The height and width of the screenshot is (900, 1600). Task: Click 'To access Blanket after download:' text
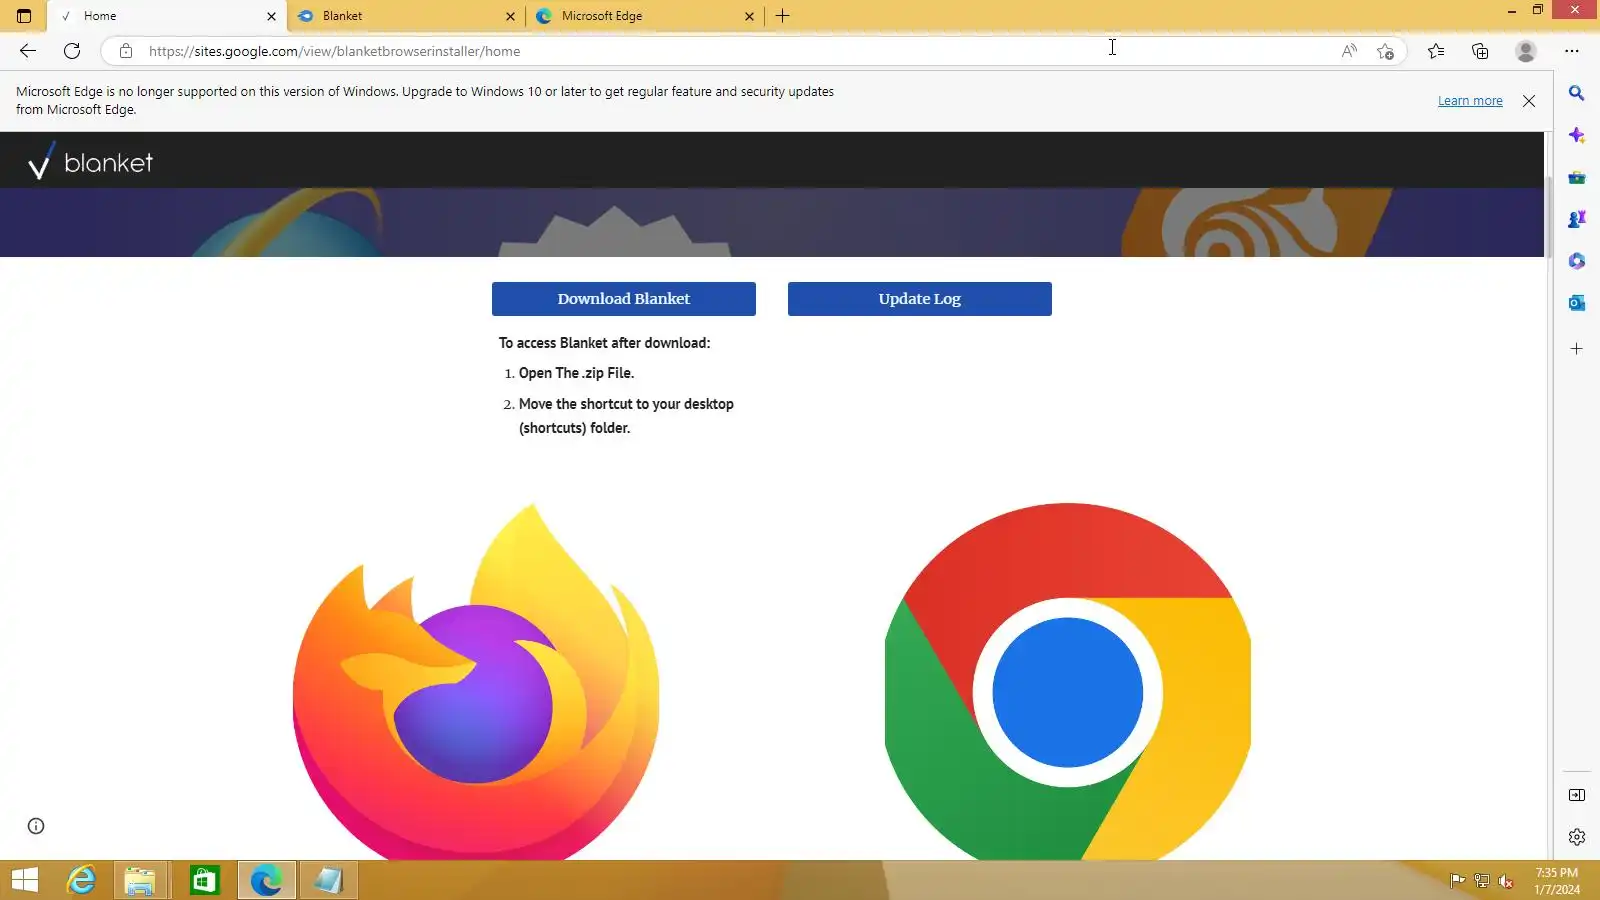point(605,343)
